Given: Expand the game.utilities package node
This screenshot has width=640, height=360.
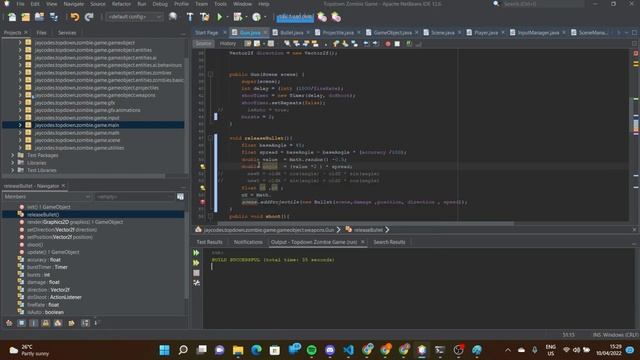Looking at the screenshot, I should point(20,148).
